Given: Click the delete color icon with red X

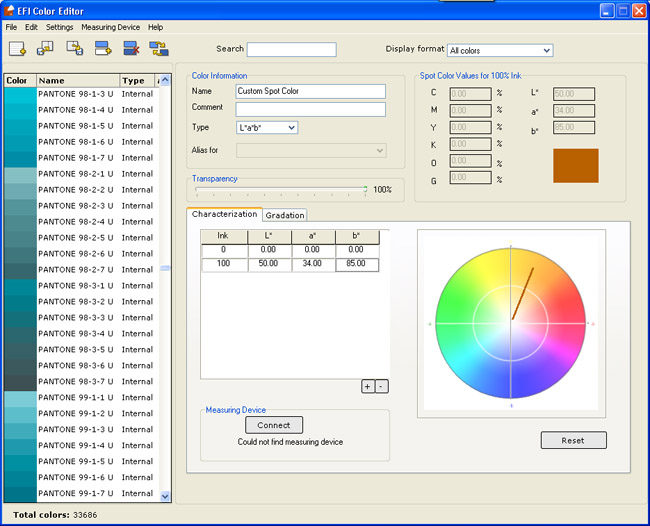Looking at the screenshot, I should (131, 48).
